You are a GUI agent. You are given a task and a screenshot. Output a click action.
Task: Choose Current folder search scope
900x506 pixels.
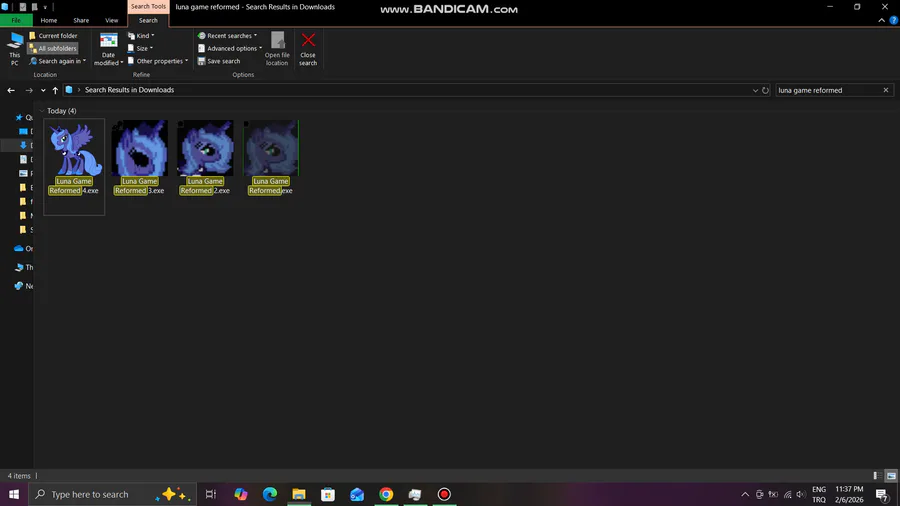[x=53, y=36]
